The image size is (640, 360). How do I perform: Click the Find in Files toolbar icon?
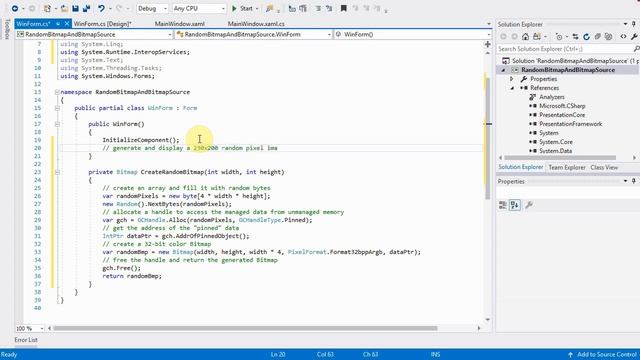click(x=269, y=8)
